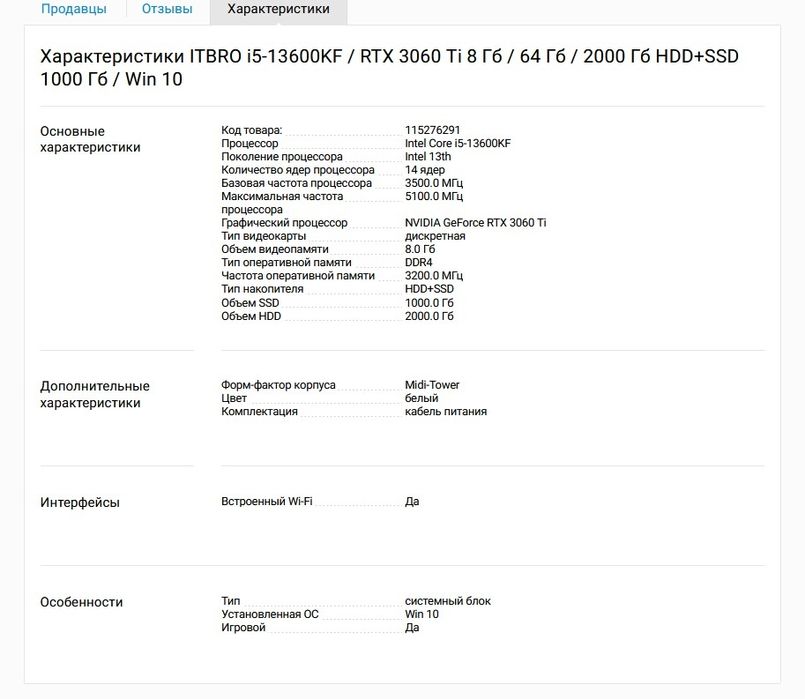Select the Объем видеопамяти label

(275, 249)
